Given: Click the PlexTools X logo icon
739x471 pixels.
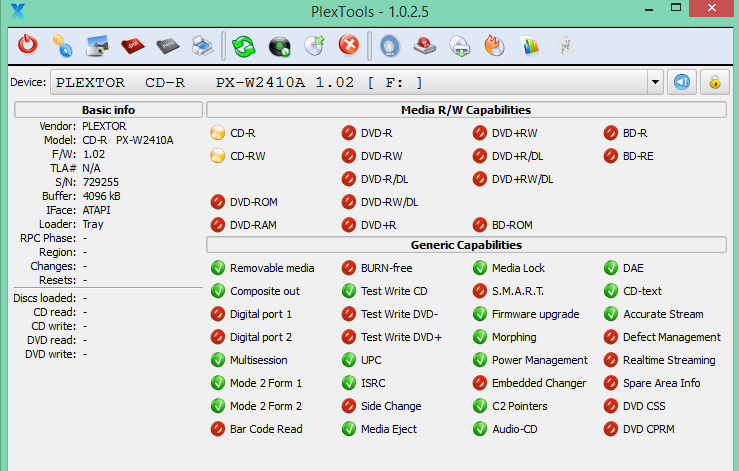Looking at the screenshot, I should [x=18, y=11].
